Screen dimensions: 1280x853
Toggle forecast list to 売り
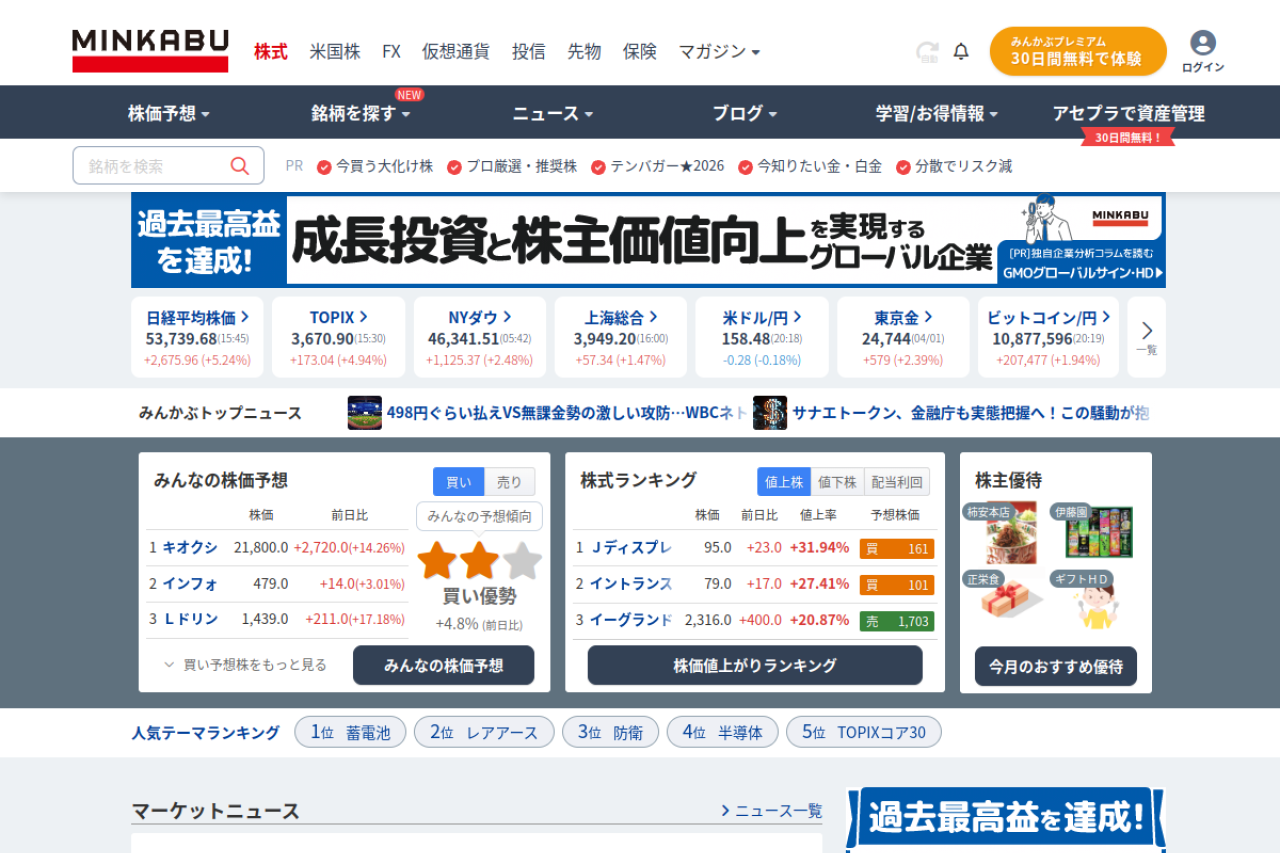tap(509, 482)
